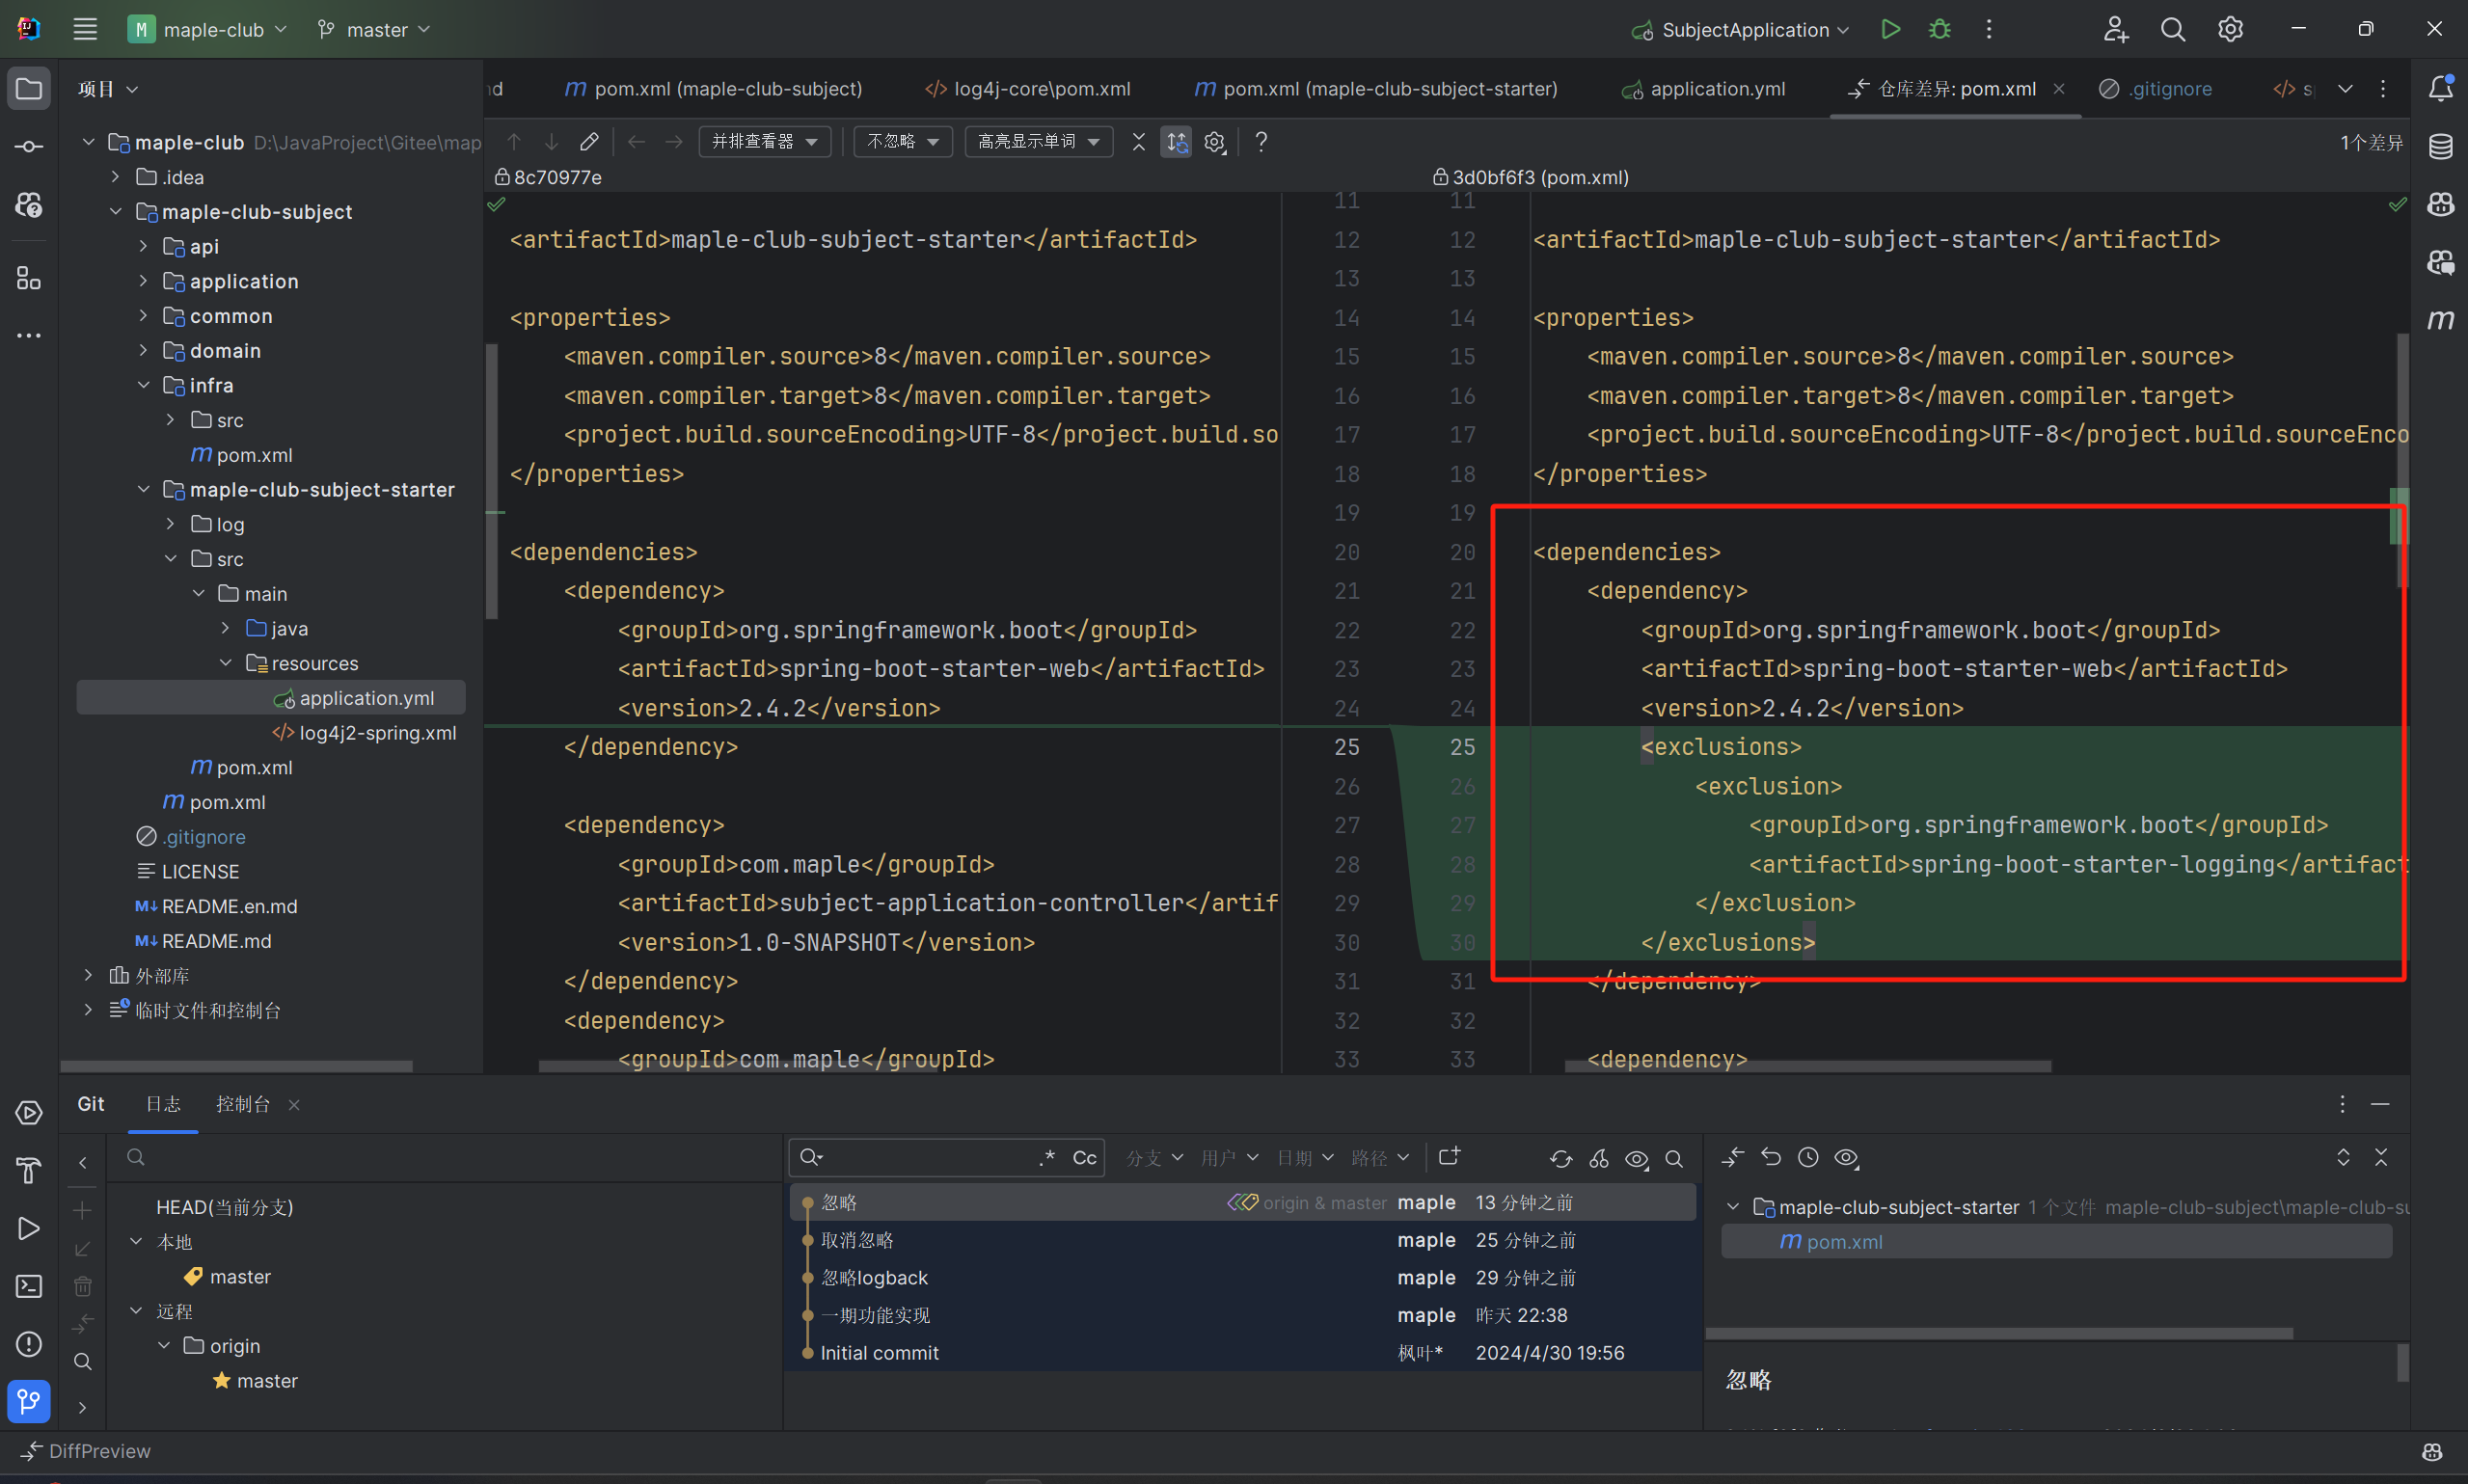Viewport: 2468px width, 1484px height.
Task: Open diff help question mark
Action: (x=1261, y=142)
